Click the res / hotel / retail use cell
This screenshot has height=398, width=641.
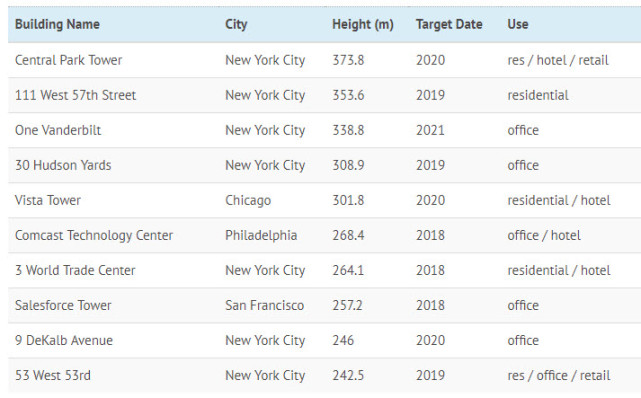[558, 60]
